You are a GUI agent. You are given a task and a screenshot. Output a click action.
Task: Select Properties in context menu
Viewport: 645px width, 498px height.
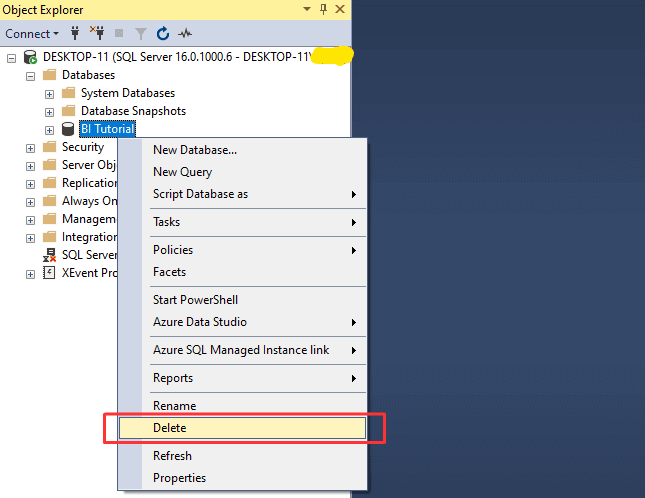pyautogui.click(x=242, y=478)
